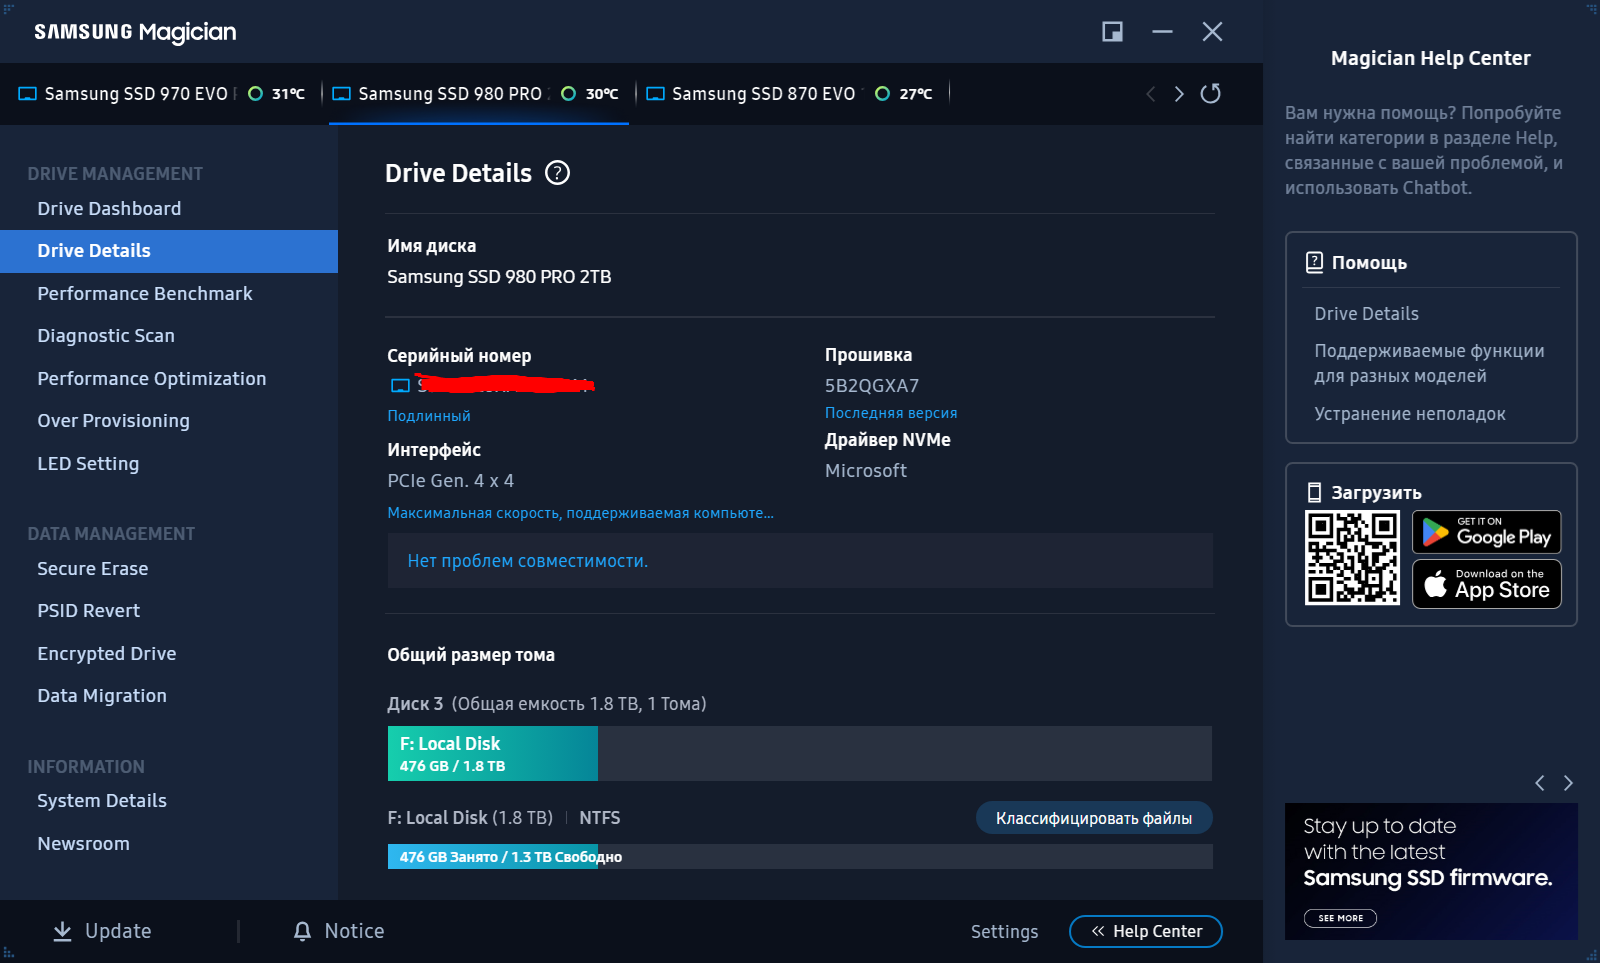Click the Samsung SSD 980 PRO 2TB drive name
Viewport: 1600px width, 963px height.
point(499,277)
